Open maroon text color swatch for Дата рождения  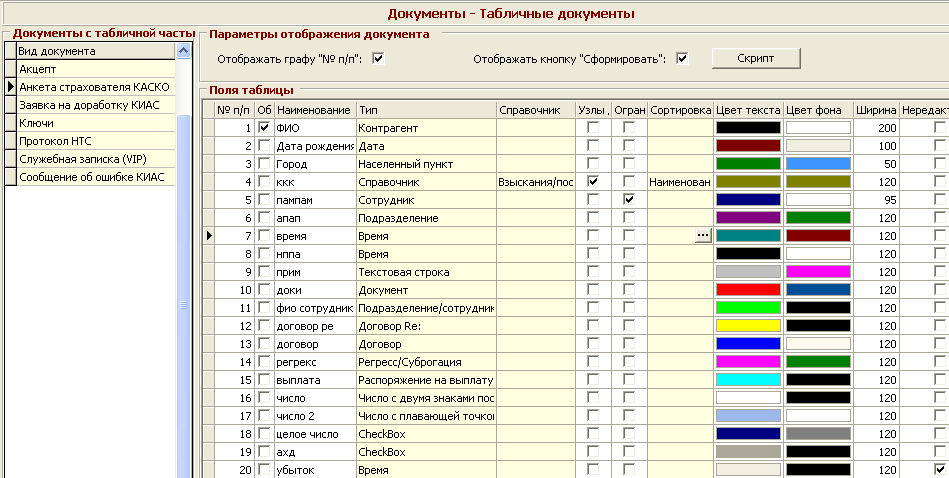tap(748, 146)
